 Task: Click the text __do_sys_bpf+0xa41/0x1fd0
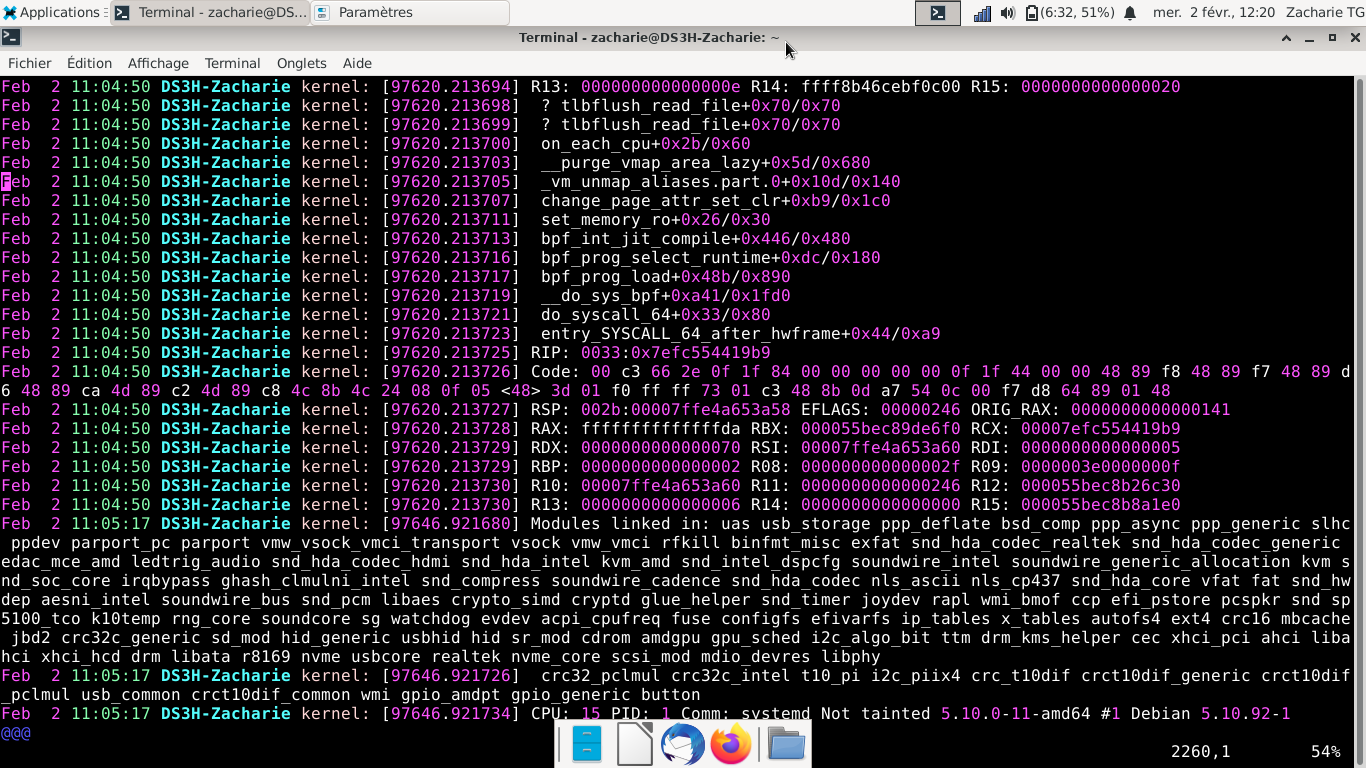pos(665,295)
